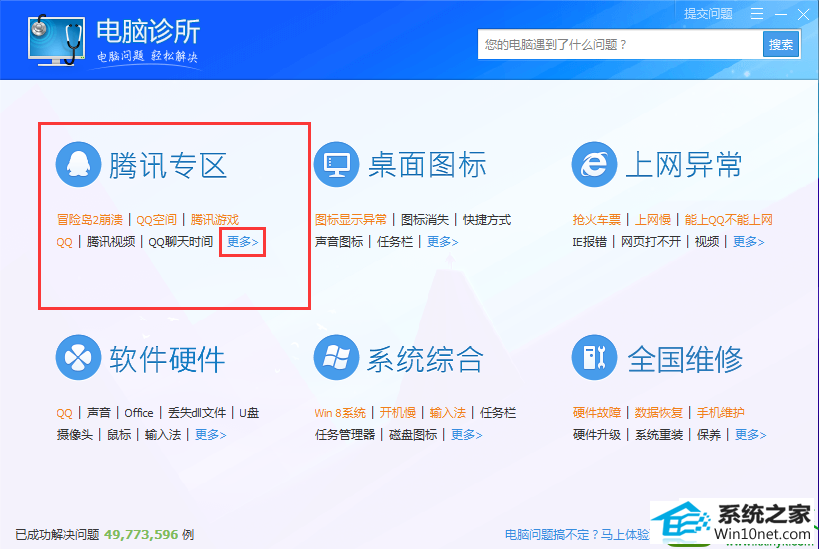819x549 pixels.
Task: Open the 上网异常 heading
Action: (x=684, y=165)
